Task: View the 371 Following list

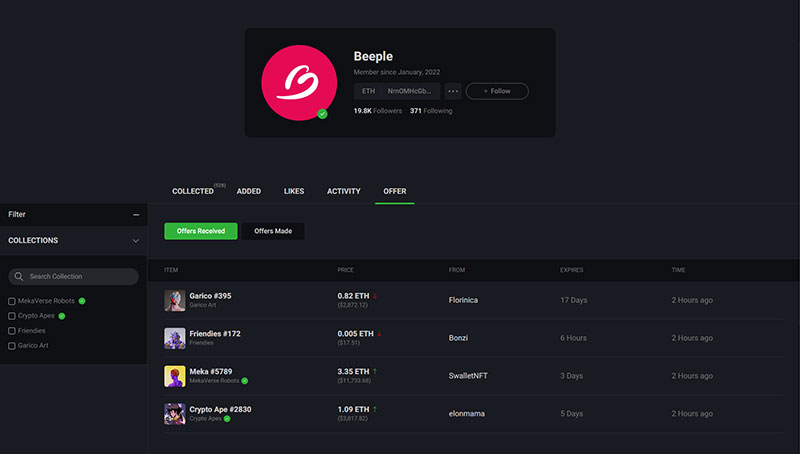Action: (x=431, y=111)
